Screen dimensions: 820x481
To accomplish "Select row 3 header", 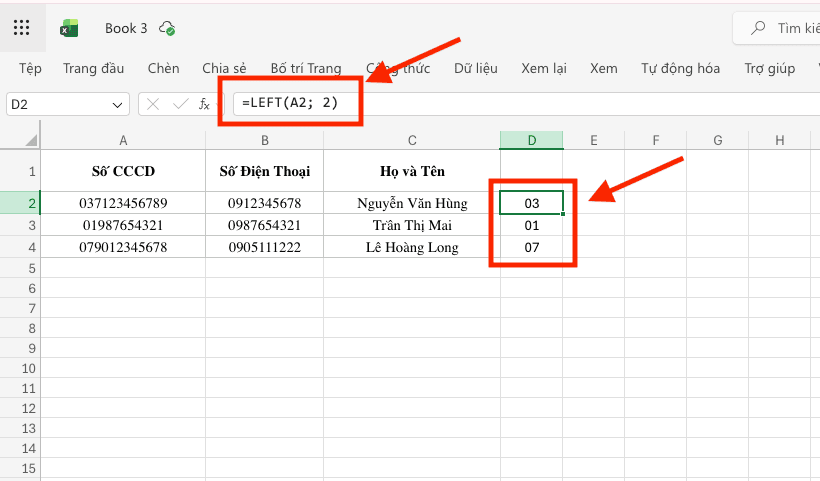I will click(x=20, y=225).
